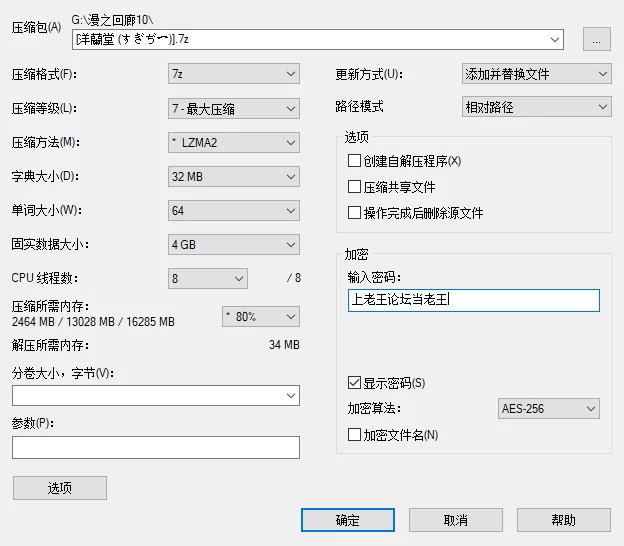The width and height of the screenshot is (624, 546).
Task: Click the 确定 (OK) button
Action: point(348,520)
